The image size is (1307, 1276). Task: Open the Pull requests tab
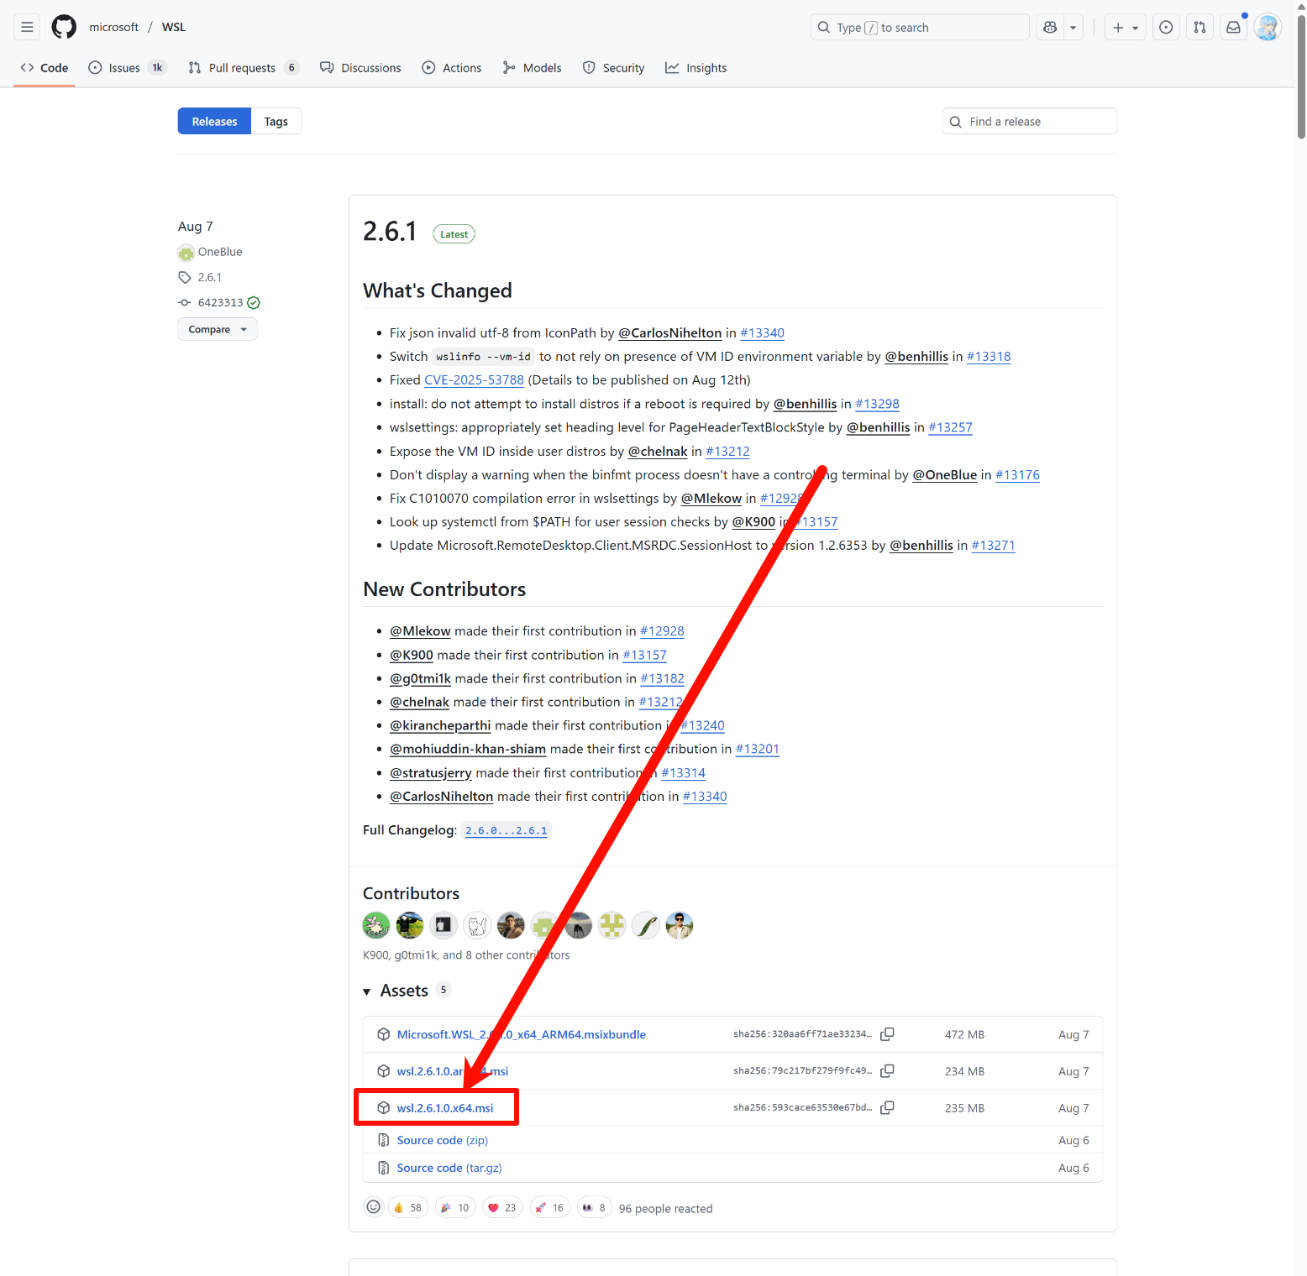(x=243, y=68)
